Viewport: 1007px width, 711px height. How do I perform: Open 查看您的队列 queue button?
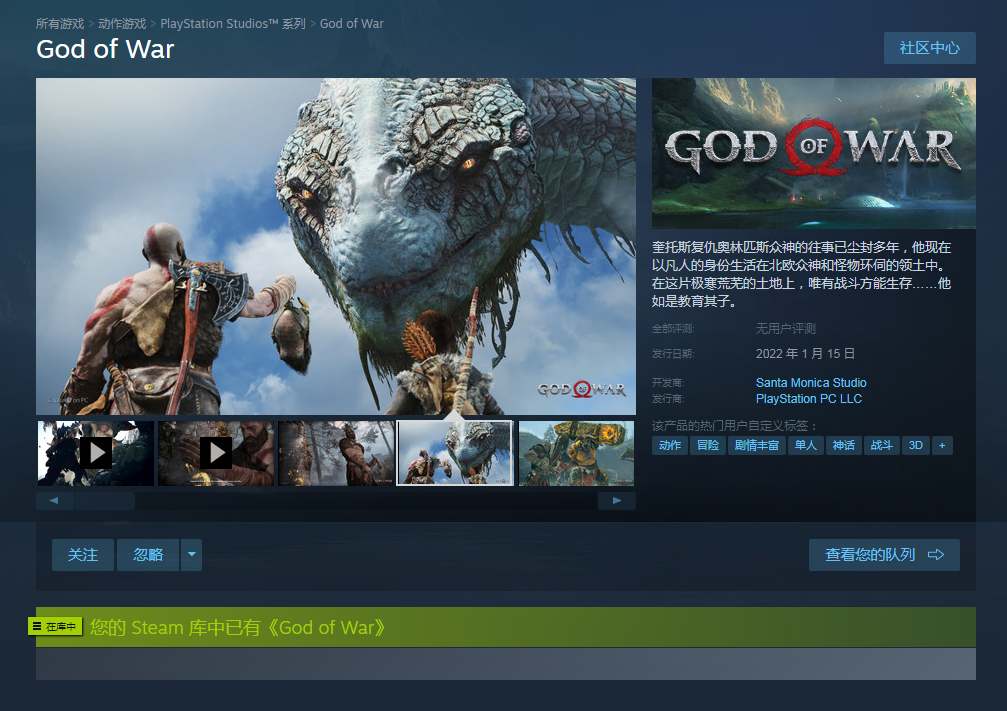884,555
